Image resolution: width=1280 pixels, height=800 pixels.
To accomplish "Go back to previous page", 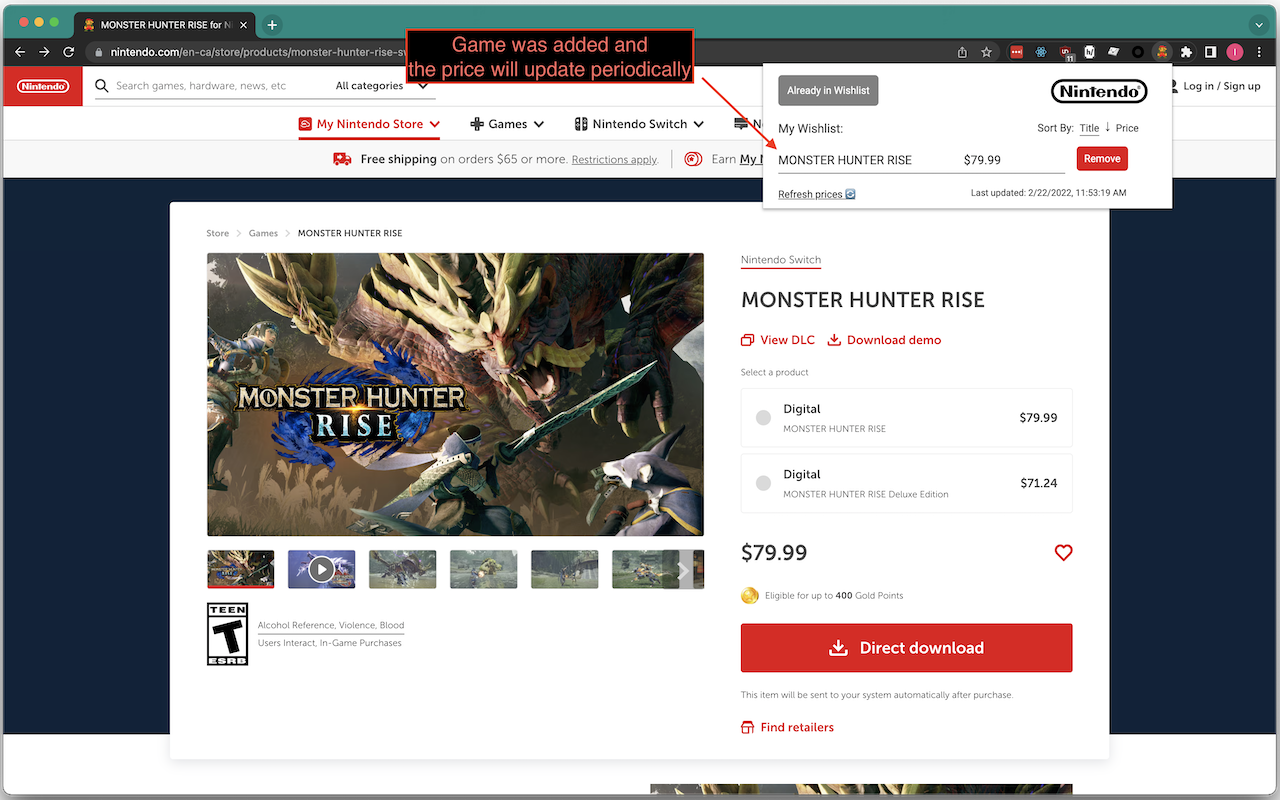I will pos(20,52).
